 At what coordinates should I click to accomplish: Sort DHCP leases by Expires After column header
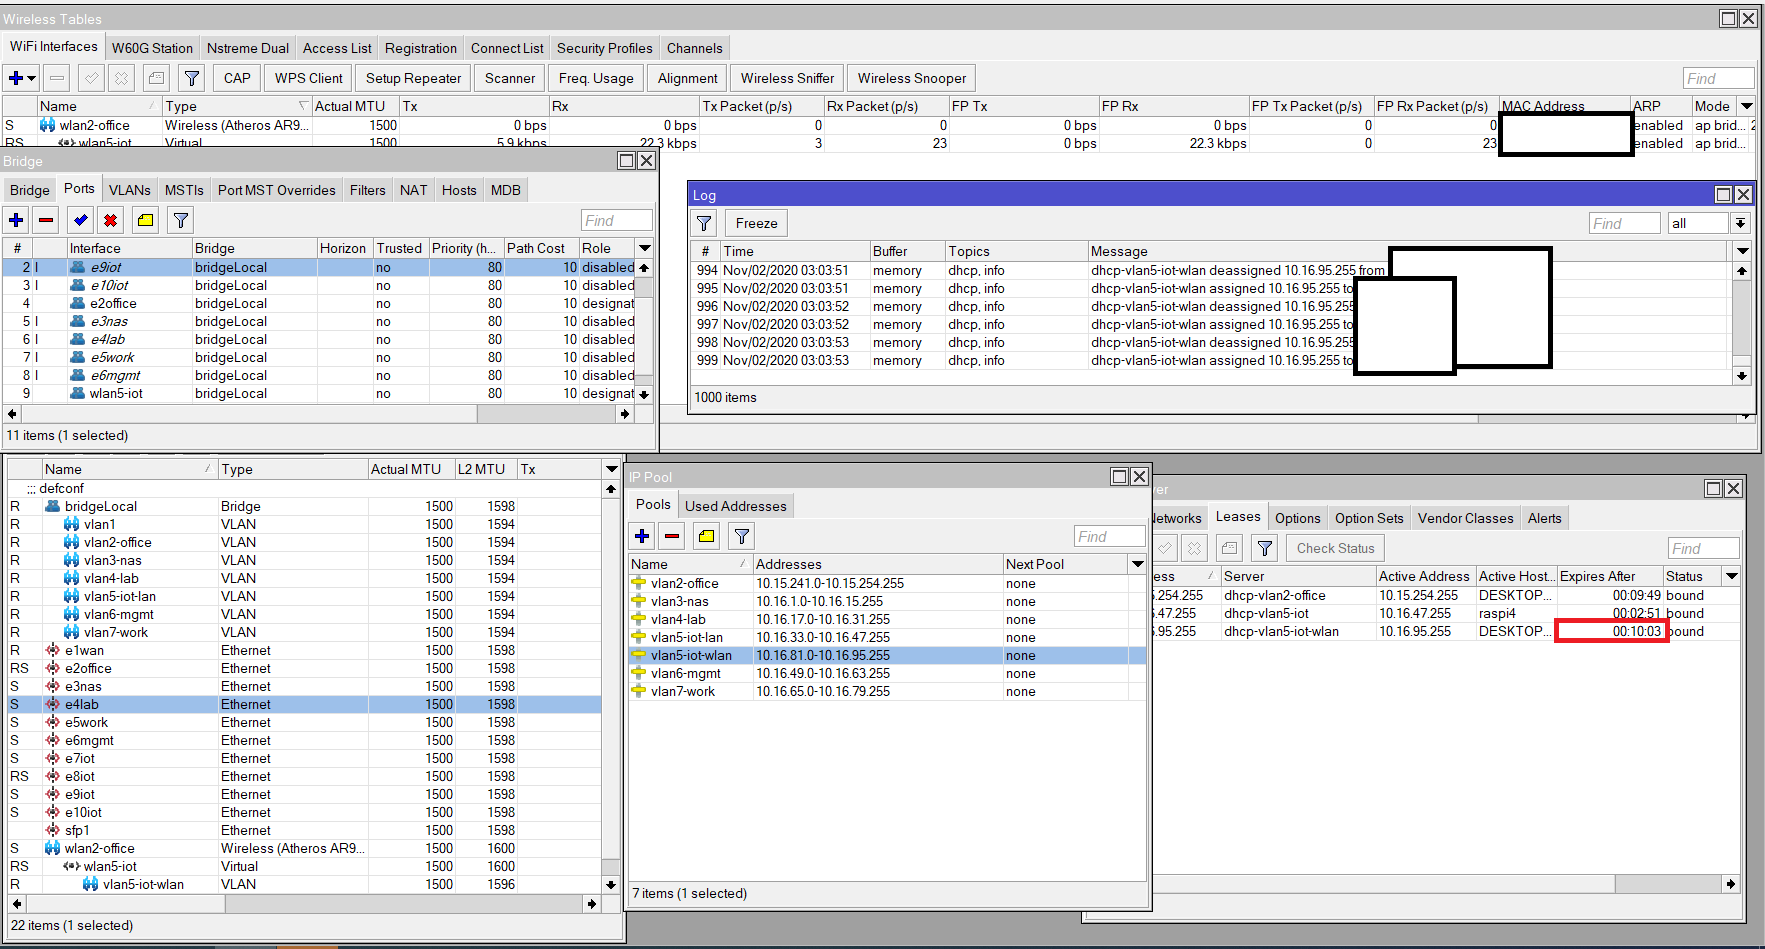pyautogui.click(x=1610, y=576)
